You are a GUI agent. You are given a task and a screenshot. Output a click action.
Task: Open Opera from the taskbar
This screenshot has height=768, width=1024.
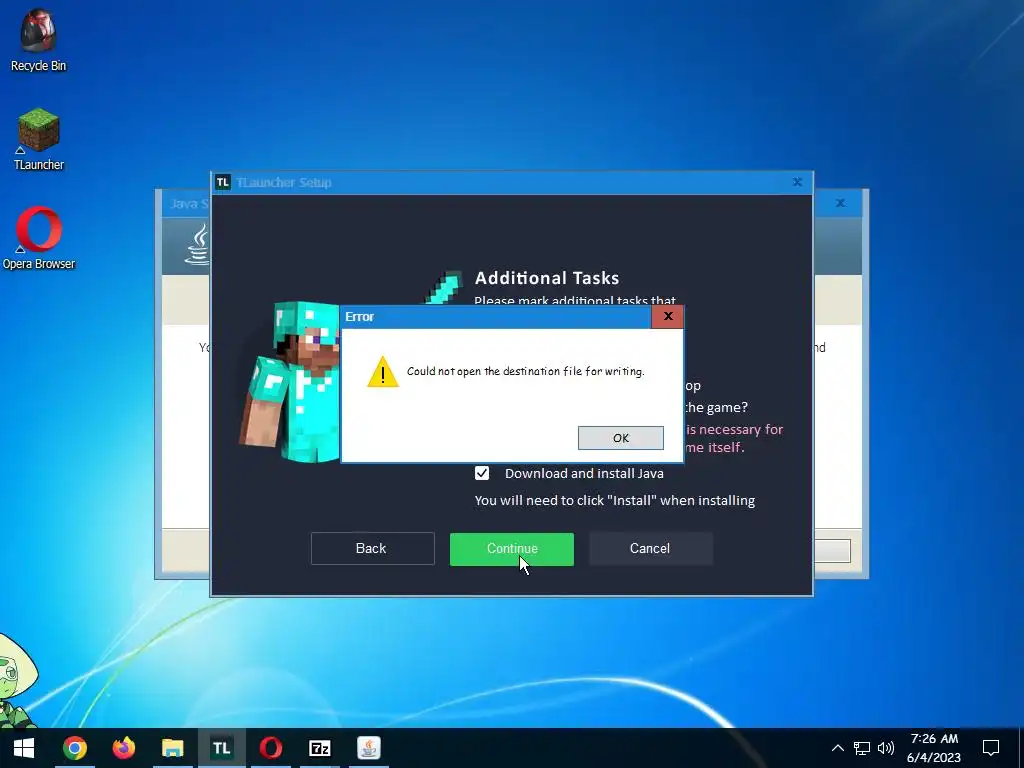pyautogui.click(x=270, y=748)
